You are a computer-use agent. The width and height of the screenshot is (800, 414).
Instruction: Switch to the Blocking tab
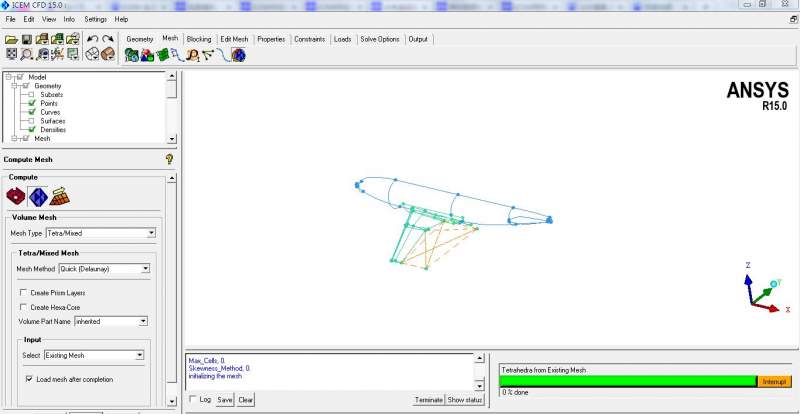(x=199, y=39)
